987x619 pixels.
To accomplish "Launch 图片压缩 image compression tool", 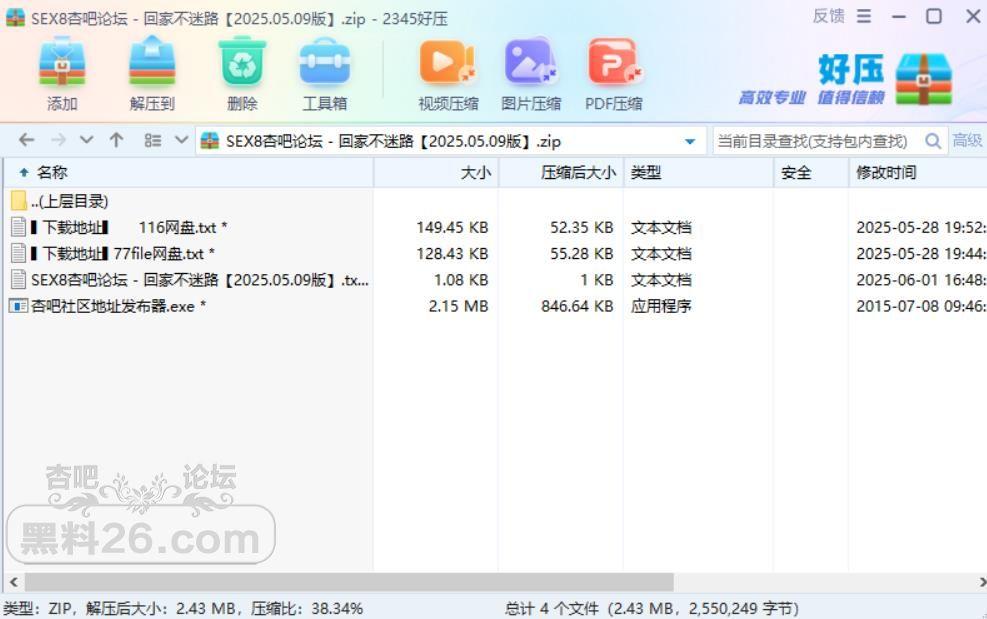I will tap(531, 61).
